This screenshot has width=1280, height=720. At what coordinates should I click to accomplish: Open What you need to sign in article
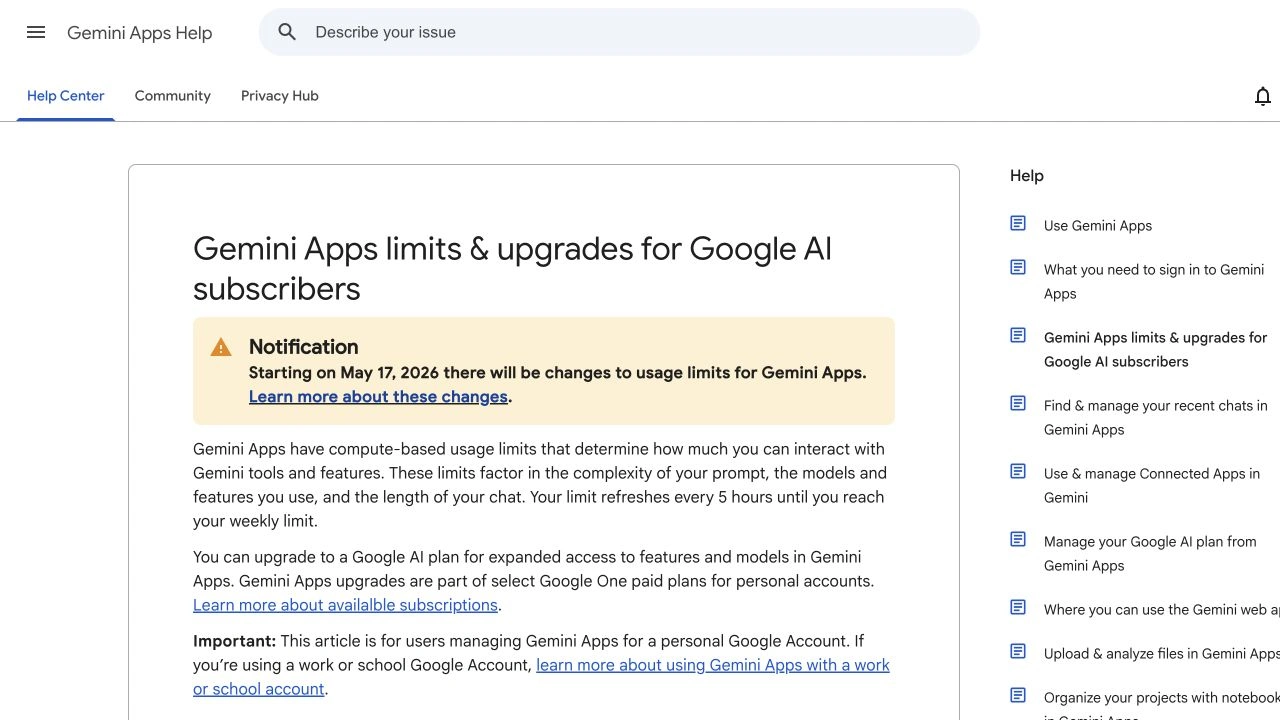1154,282
